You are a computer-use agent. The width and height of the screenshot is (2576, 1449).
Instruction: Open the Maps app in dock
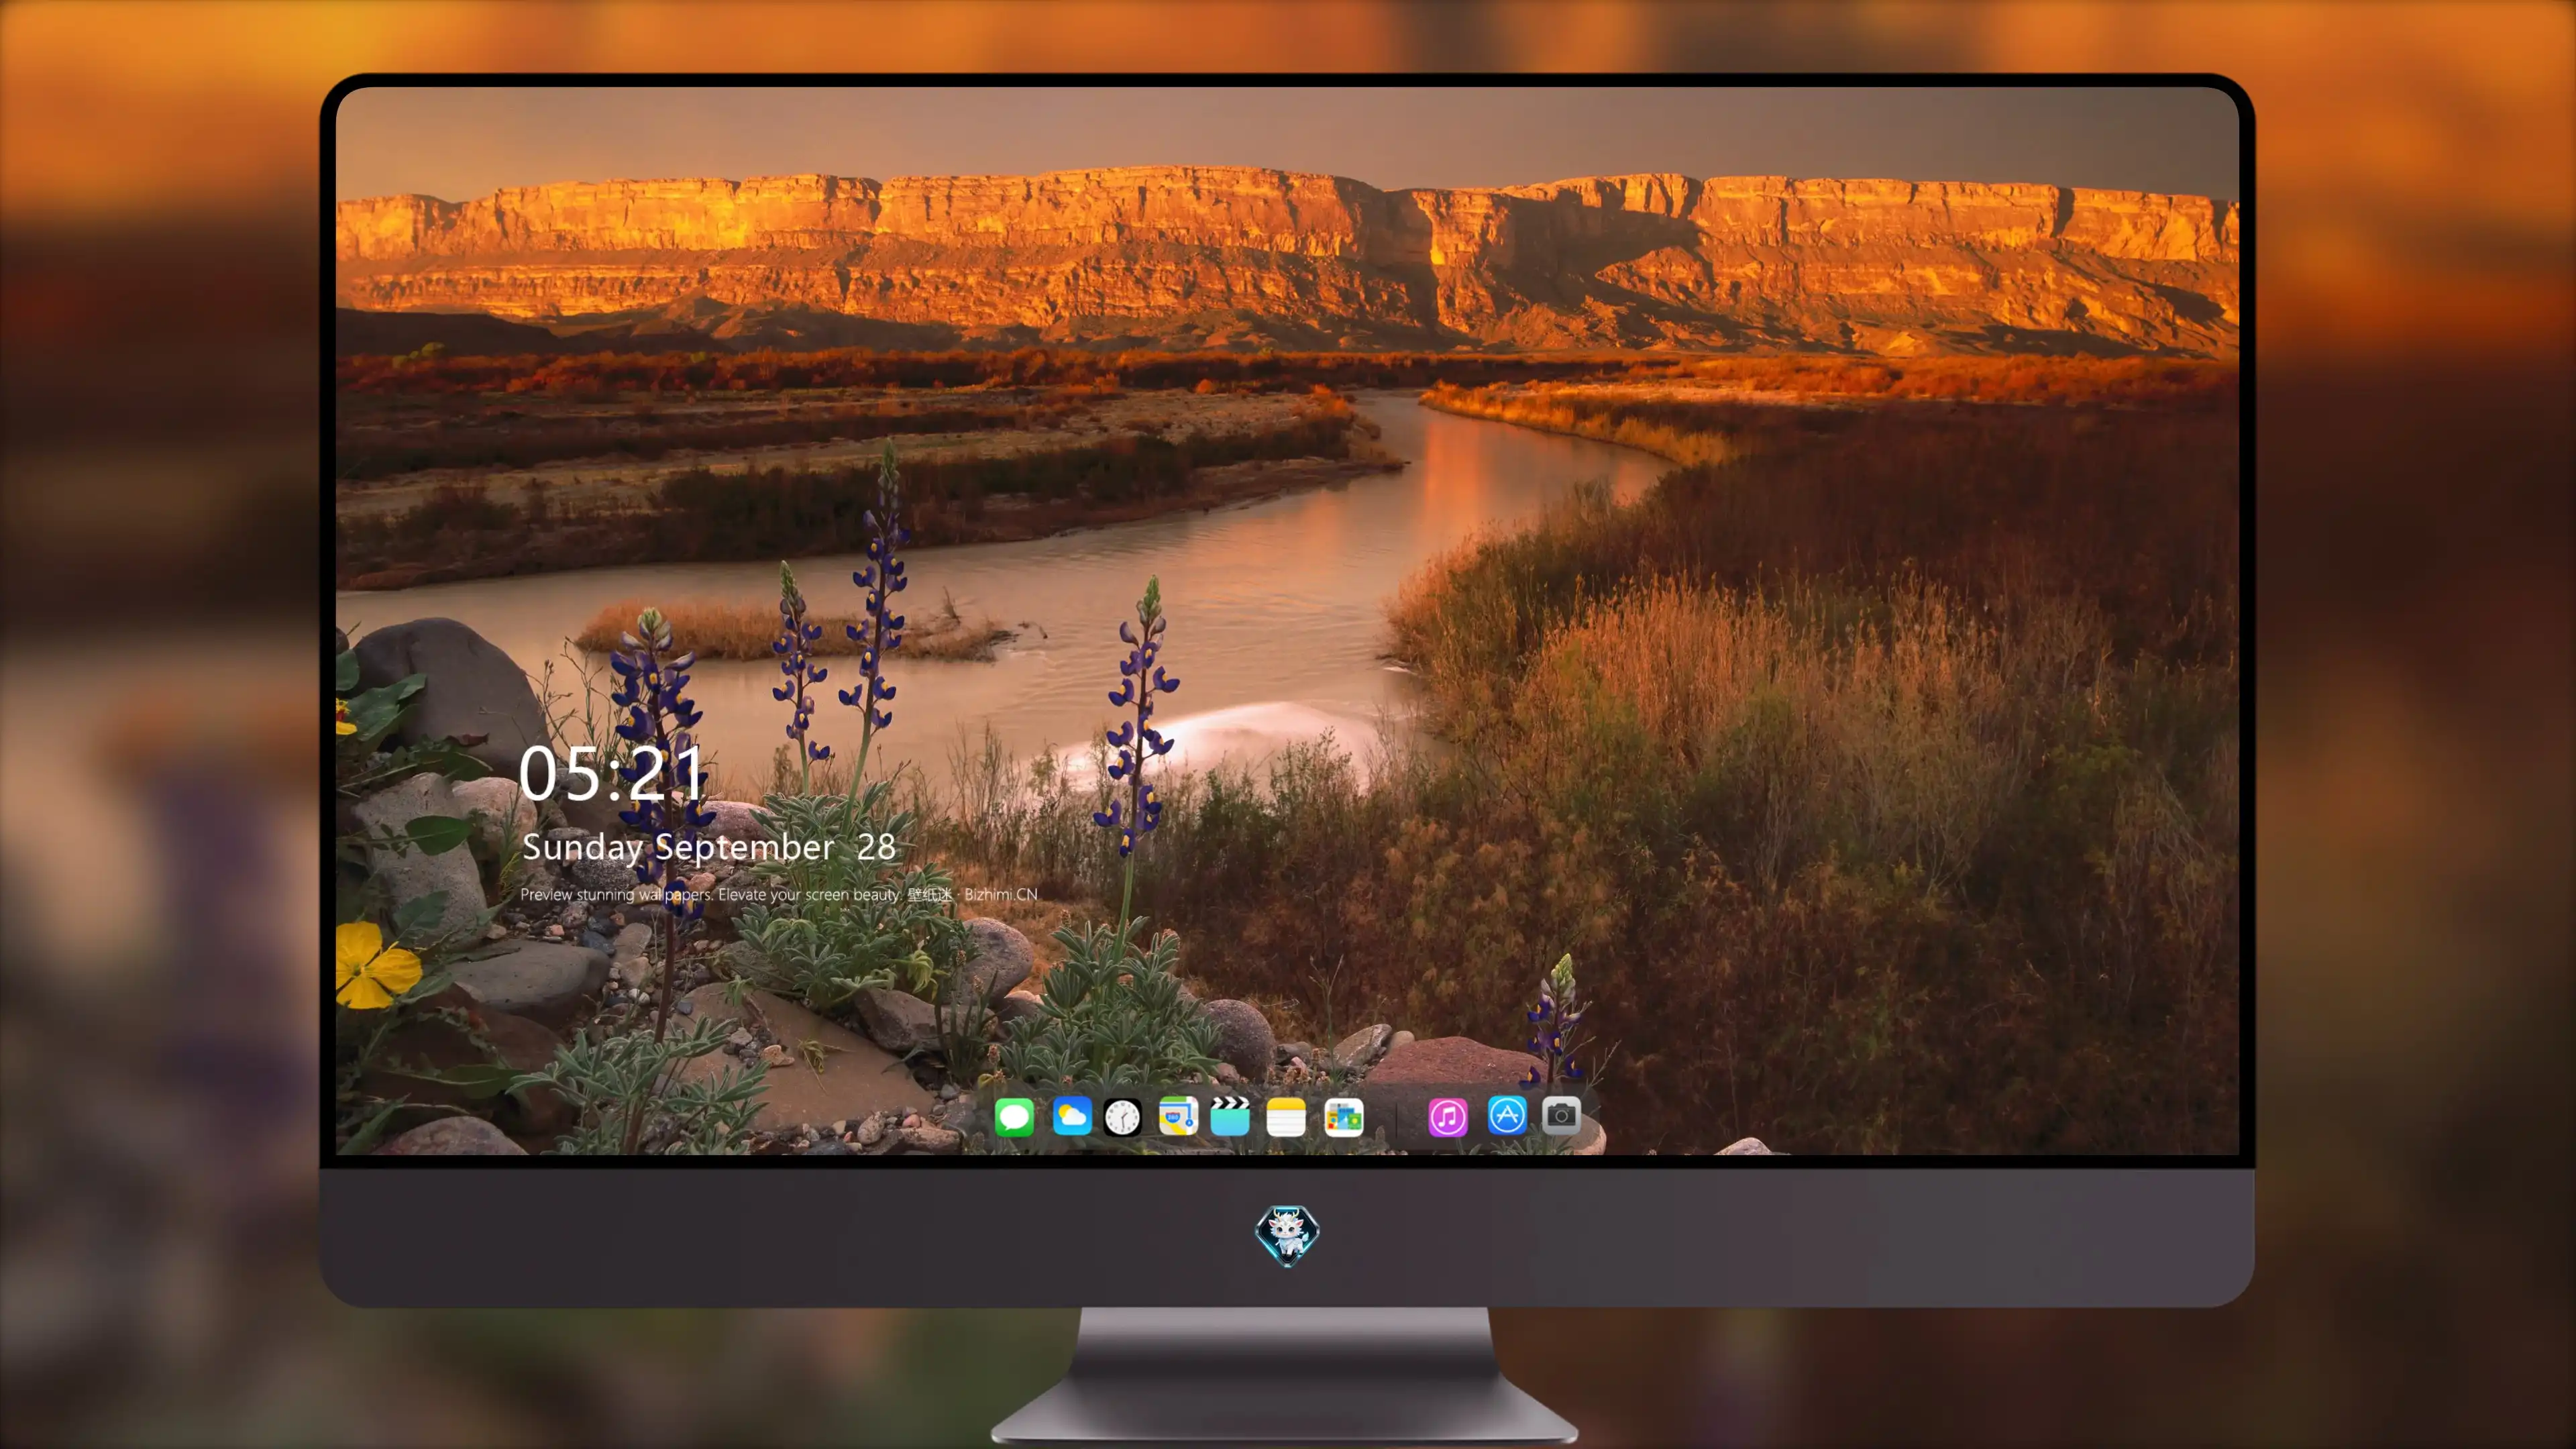[x=1178, y=1116]
